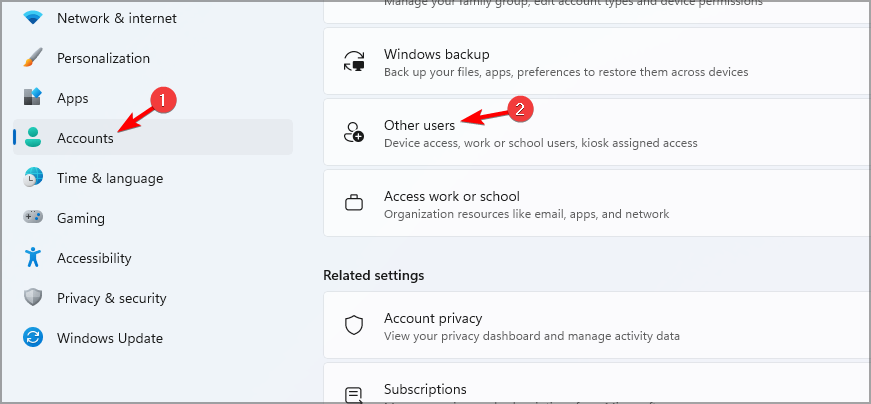Click the Windows Update sync icon
The width and height of the screenshot is (871, 404).
click(x=33, y=338)
